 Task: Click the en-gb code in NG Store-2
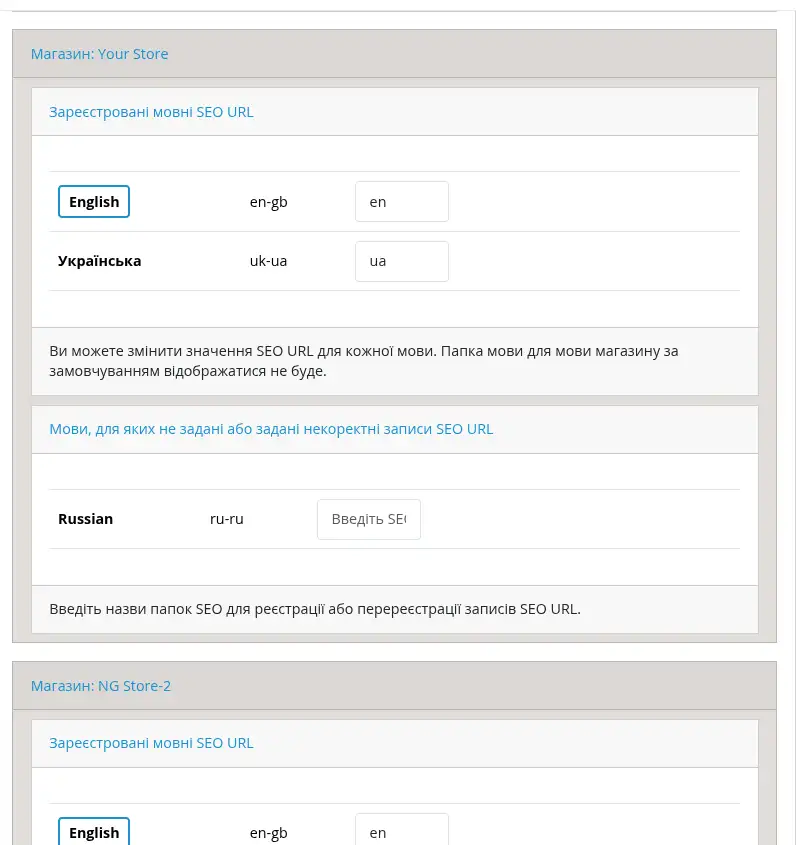point(269,832)
